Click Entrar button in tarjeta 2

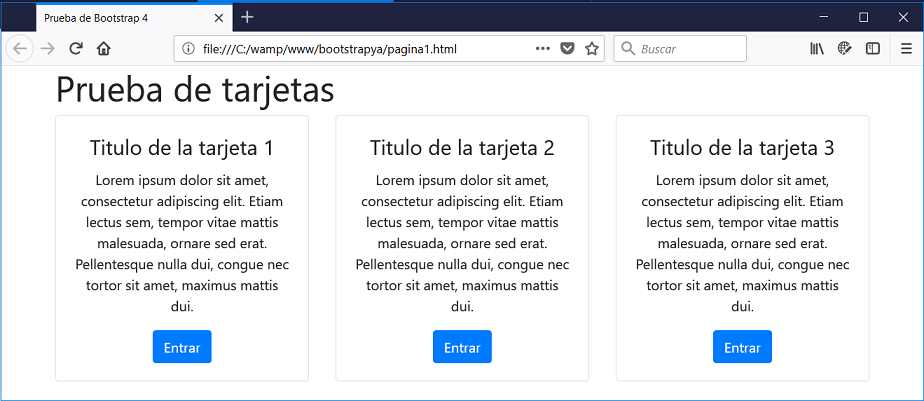tap(463, 347)
